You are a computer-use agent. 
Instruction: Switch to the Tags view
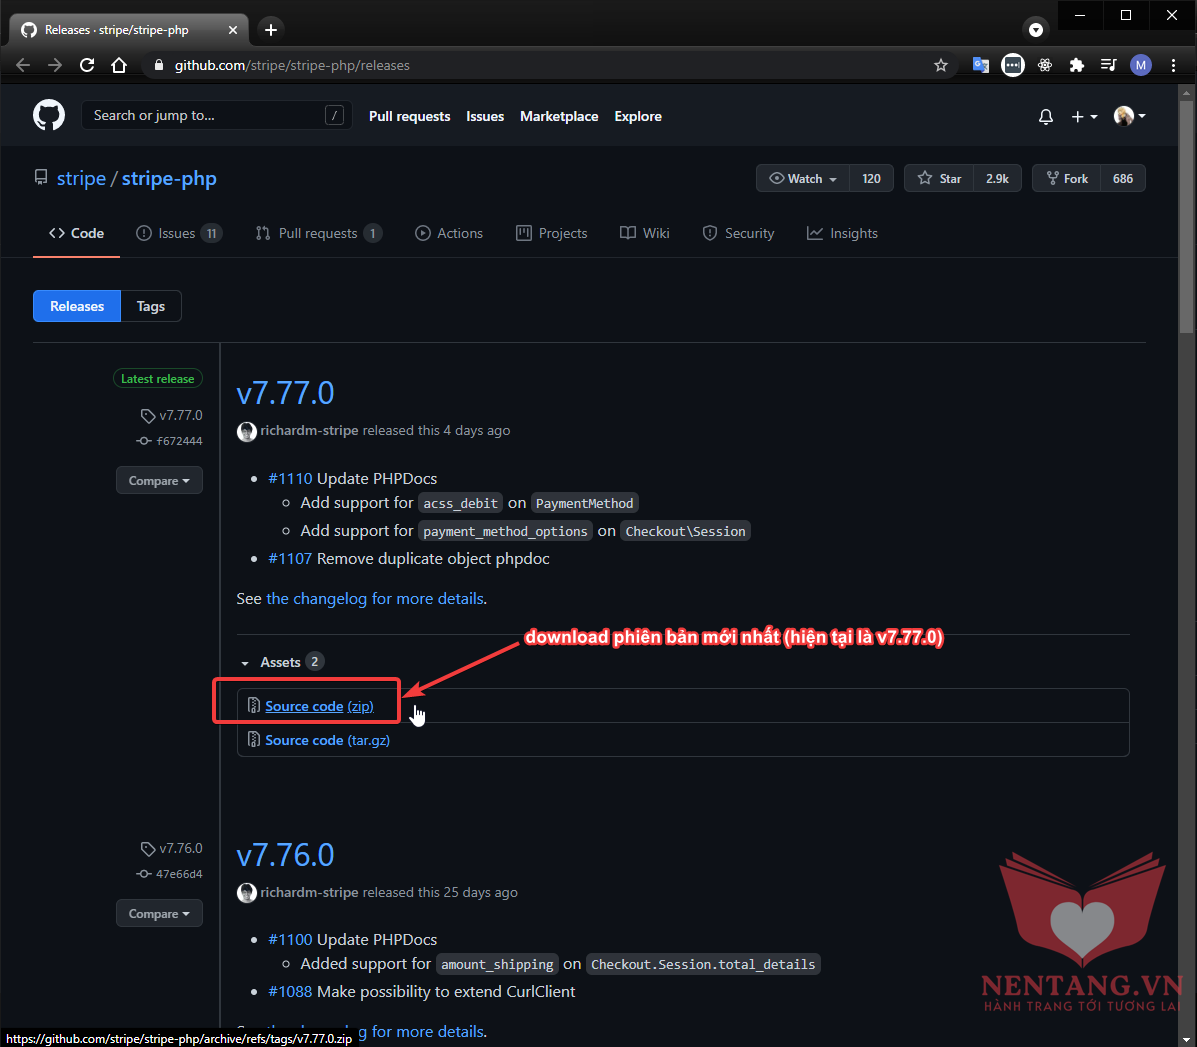pyautogui.click(x=151, y=306)
